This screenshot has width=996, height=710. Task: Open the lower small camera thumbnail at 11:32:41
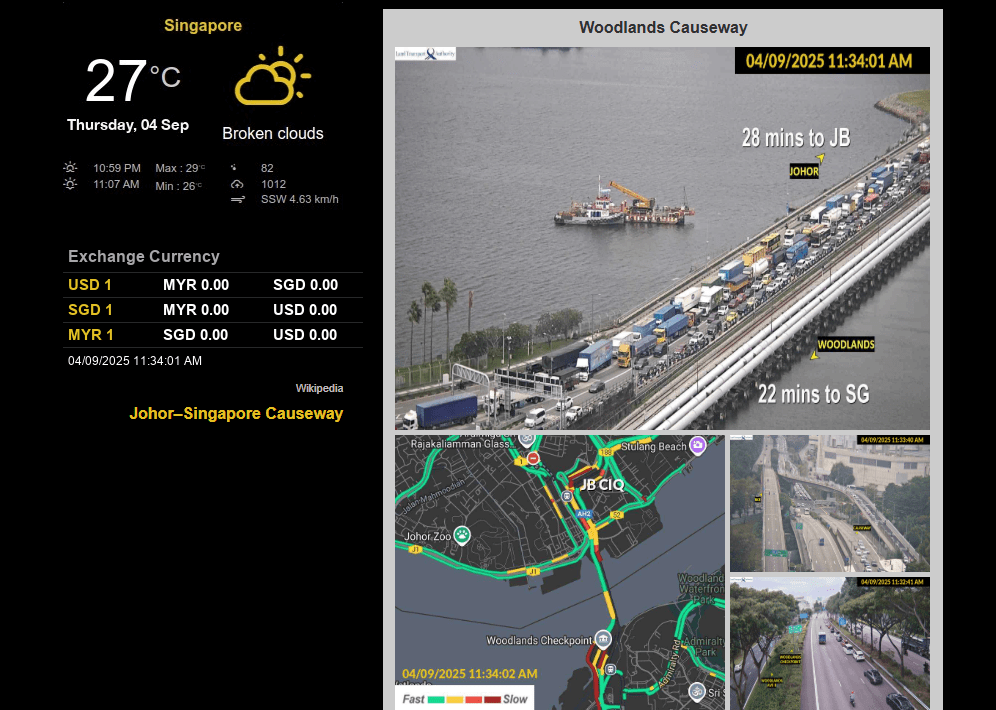[829, 643]
